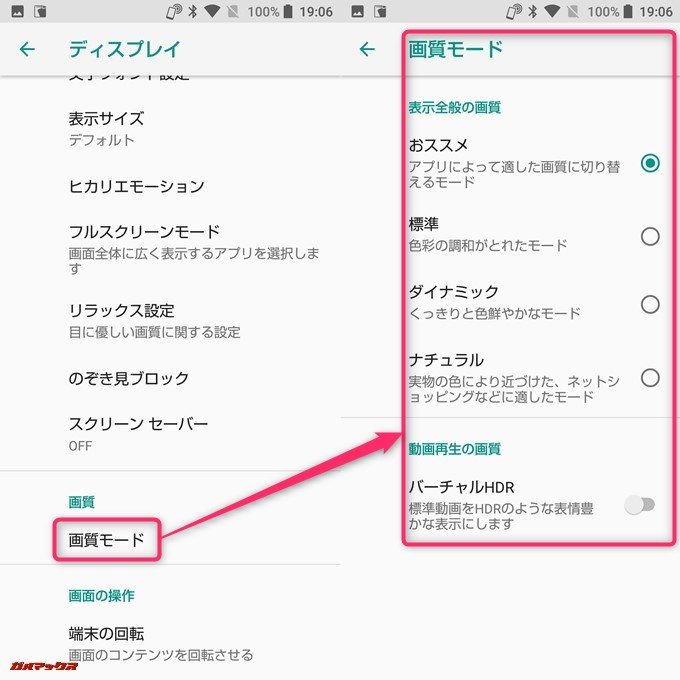The width and height of the screenshot is (680, 680).
Task: Tap the right screen's image notification icon
Action: pos(357,11)
